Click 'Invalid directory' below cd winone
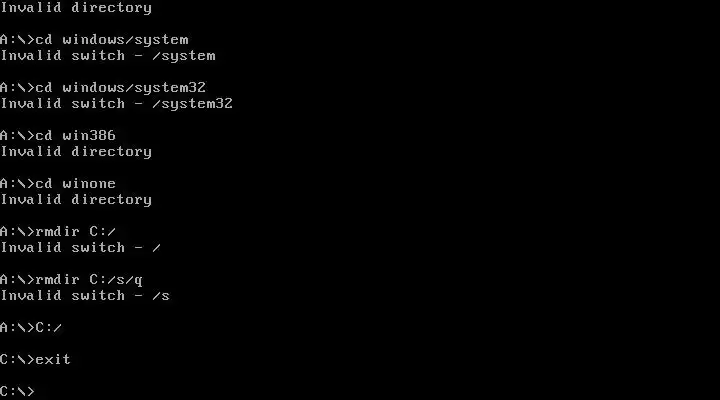Image resolution: width=720 pixels, height=400 pixels. pyautogui.click(x=76, y=199)
